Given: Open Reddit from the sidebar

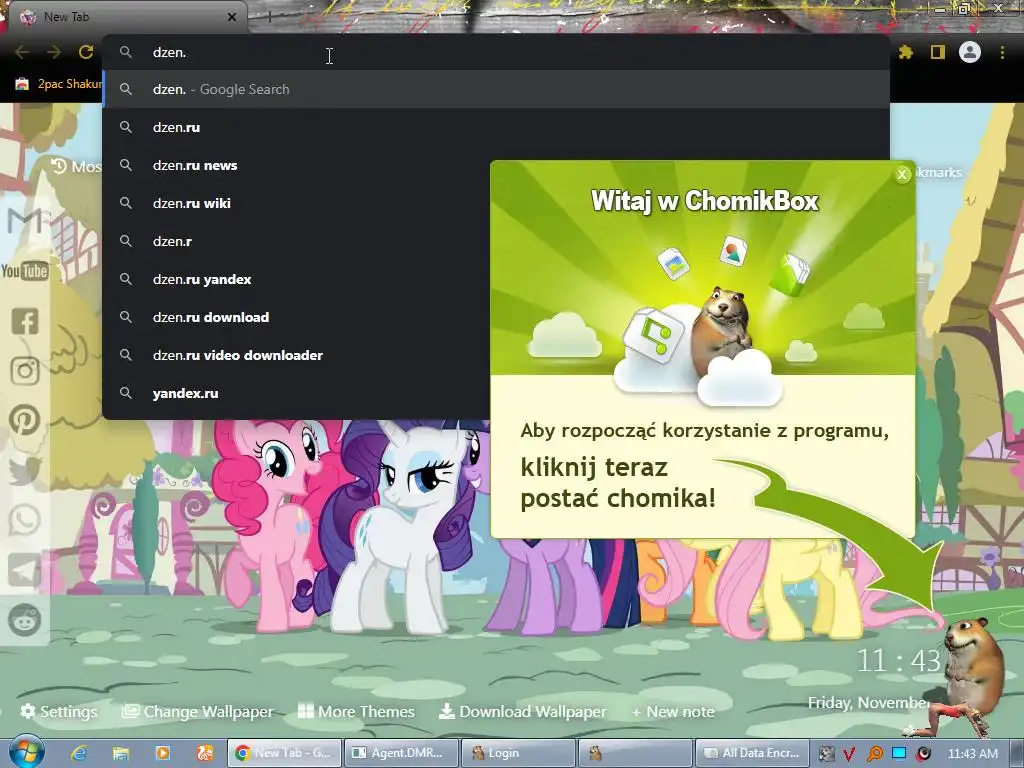Looking at the screenshot, I should (x=25, y=620).
